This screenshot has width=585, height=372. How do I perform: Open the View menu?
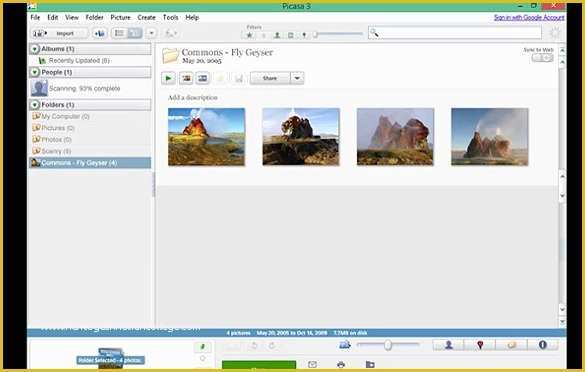72,18
